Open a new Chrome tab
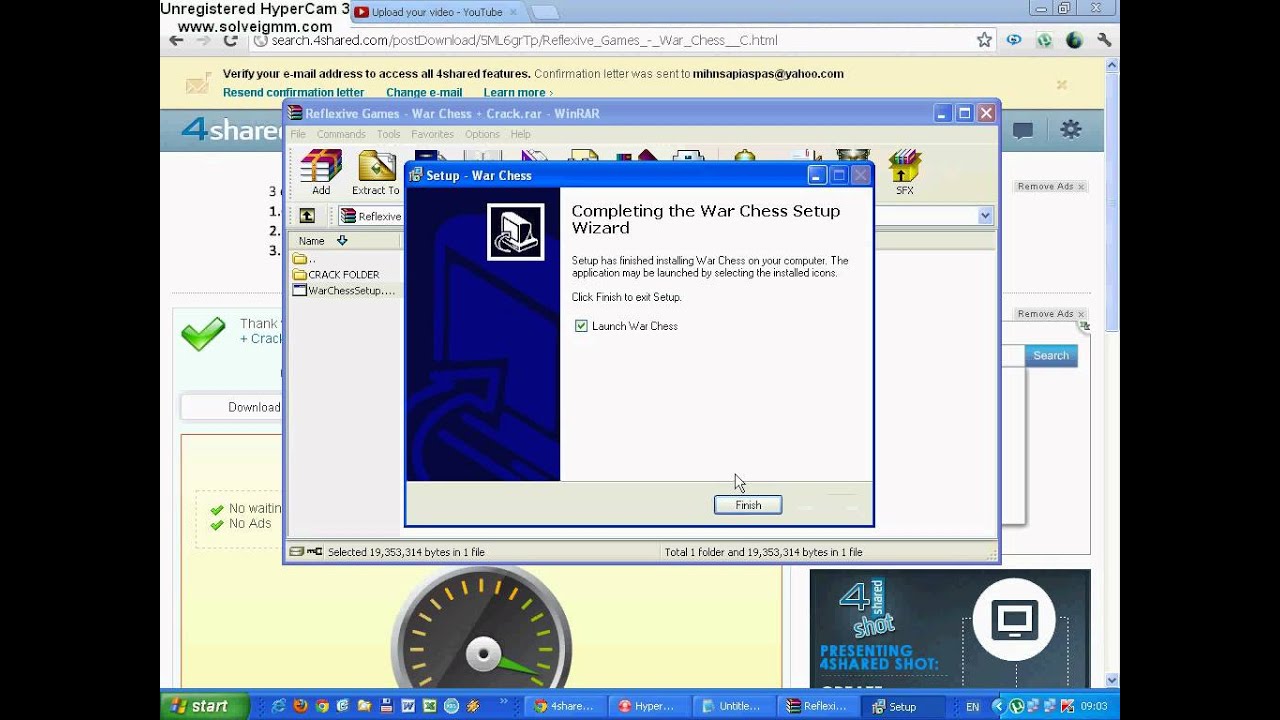Viewport: 1280px width, 720px height. 544,12
